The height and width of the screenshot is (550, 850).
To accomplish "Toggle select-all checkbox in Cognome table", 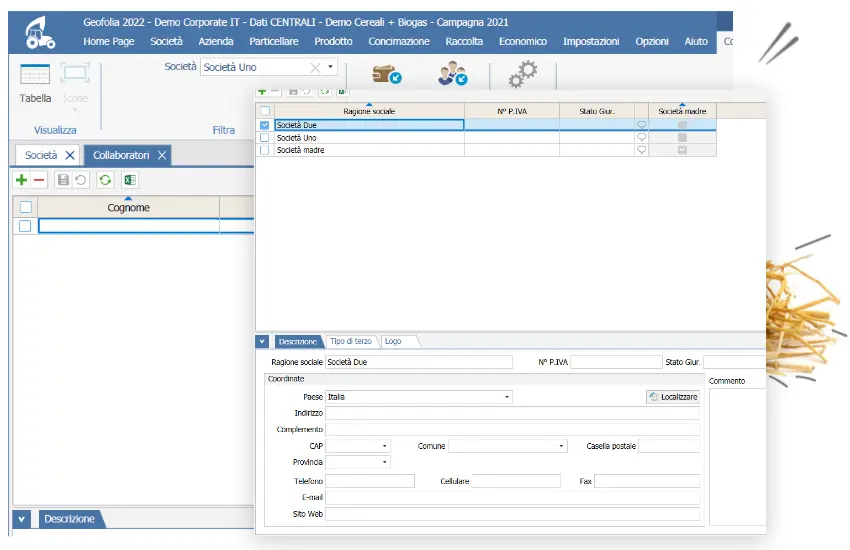I will pos(25,207).
